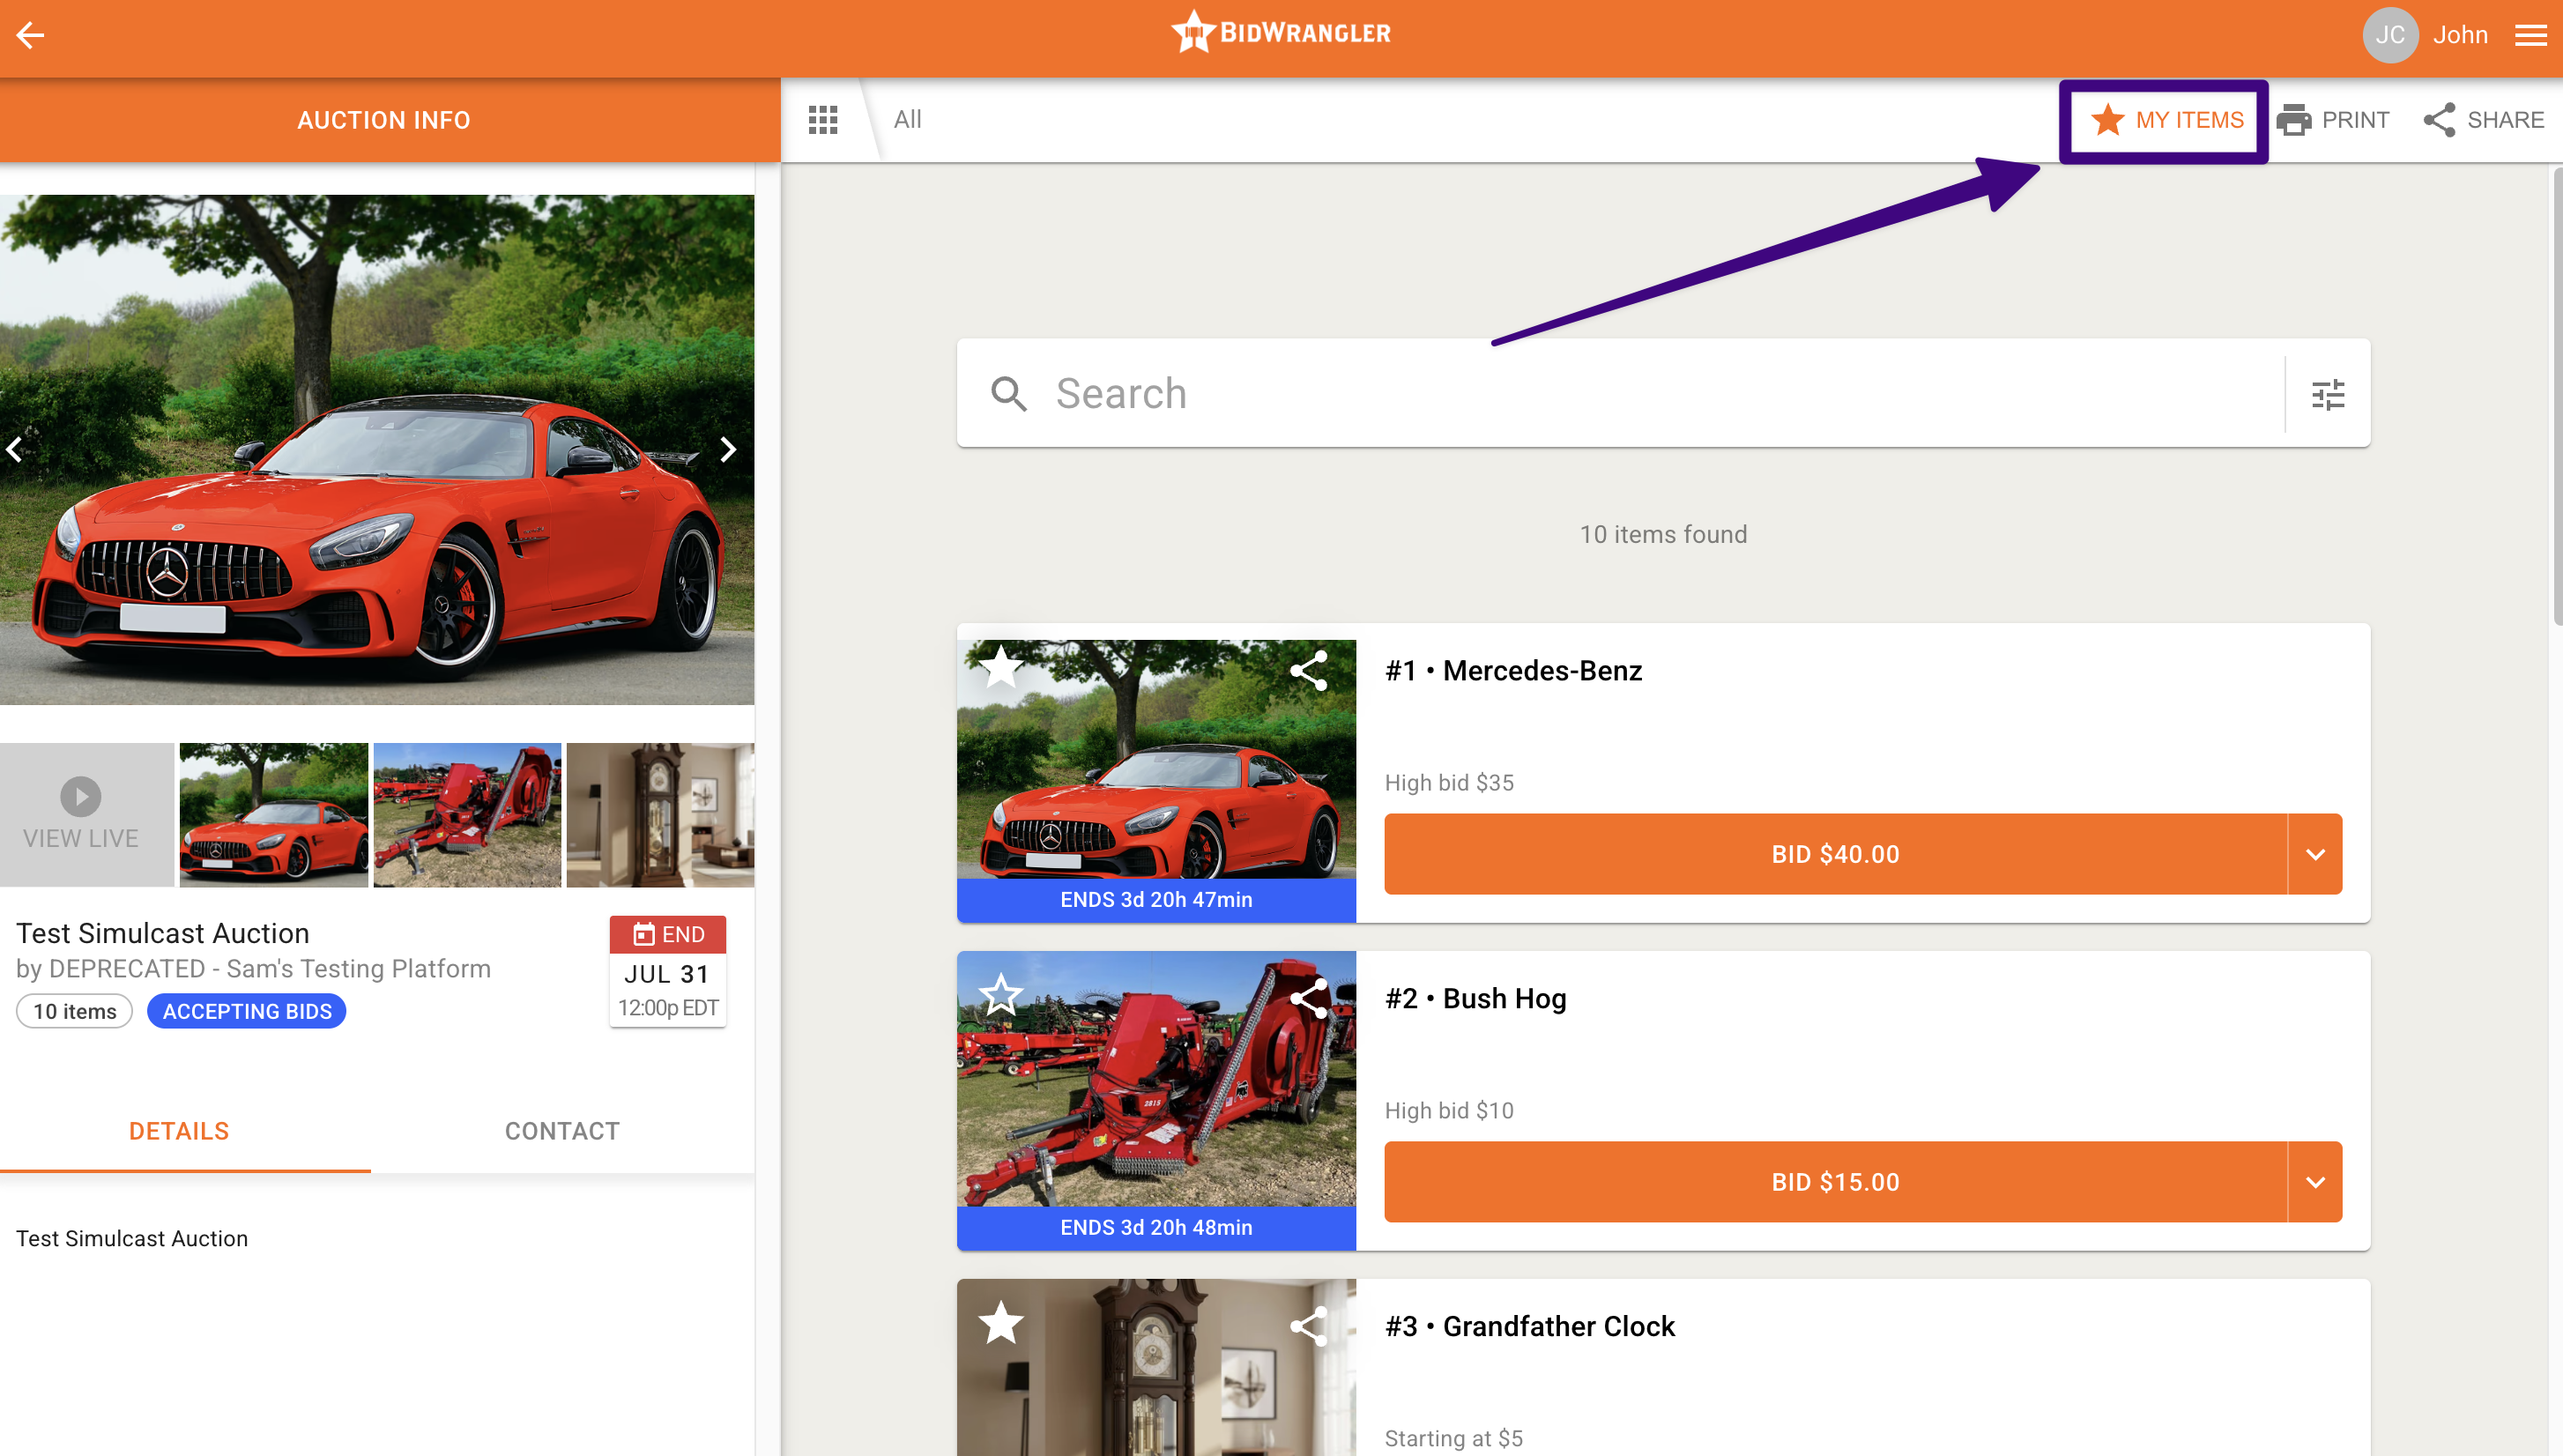Image resolution: width=2563 pixels, height=1456 pixels.
Task: Open search filter options icon
Action: pos(2327,394)
